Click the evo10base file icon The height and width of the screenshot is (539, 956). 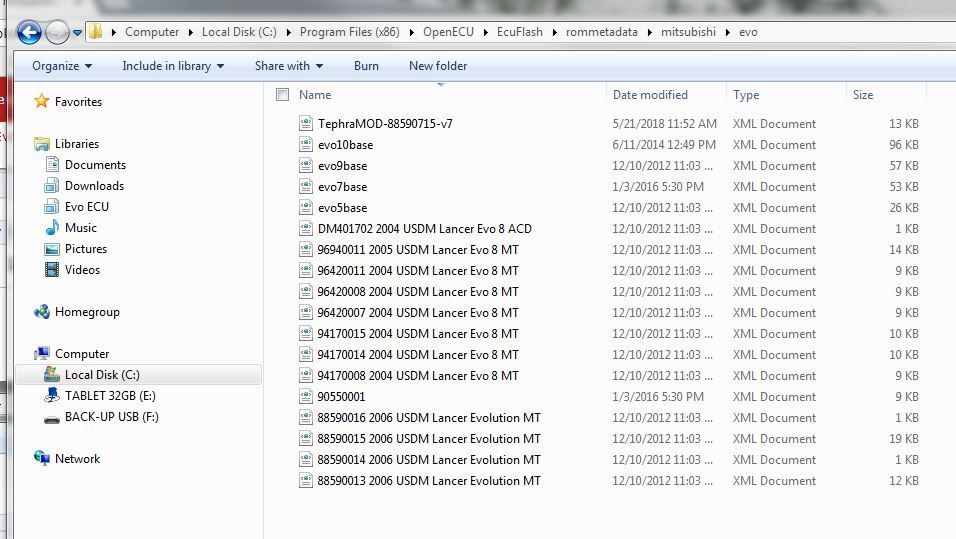point(306,145)
